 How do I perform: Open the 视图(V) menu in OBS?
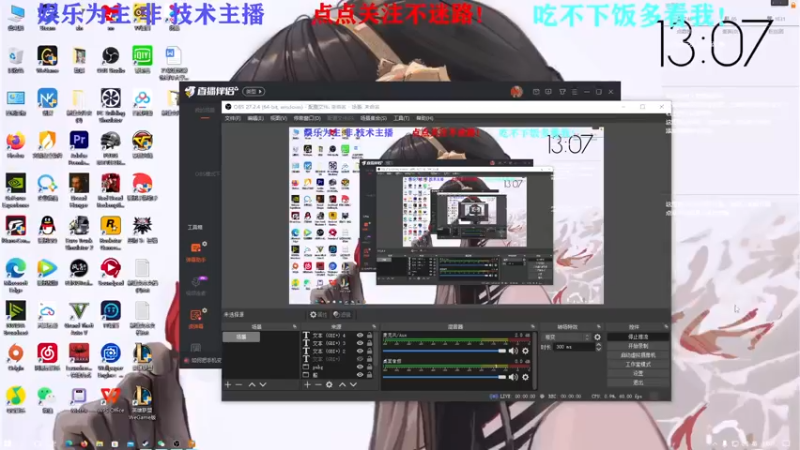tap(279, 118)
